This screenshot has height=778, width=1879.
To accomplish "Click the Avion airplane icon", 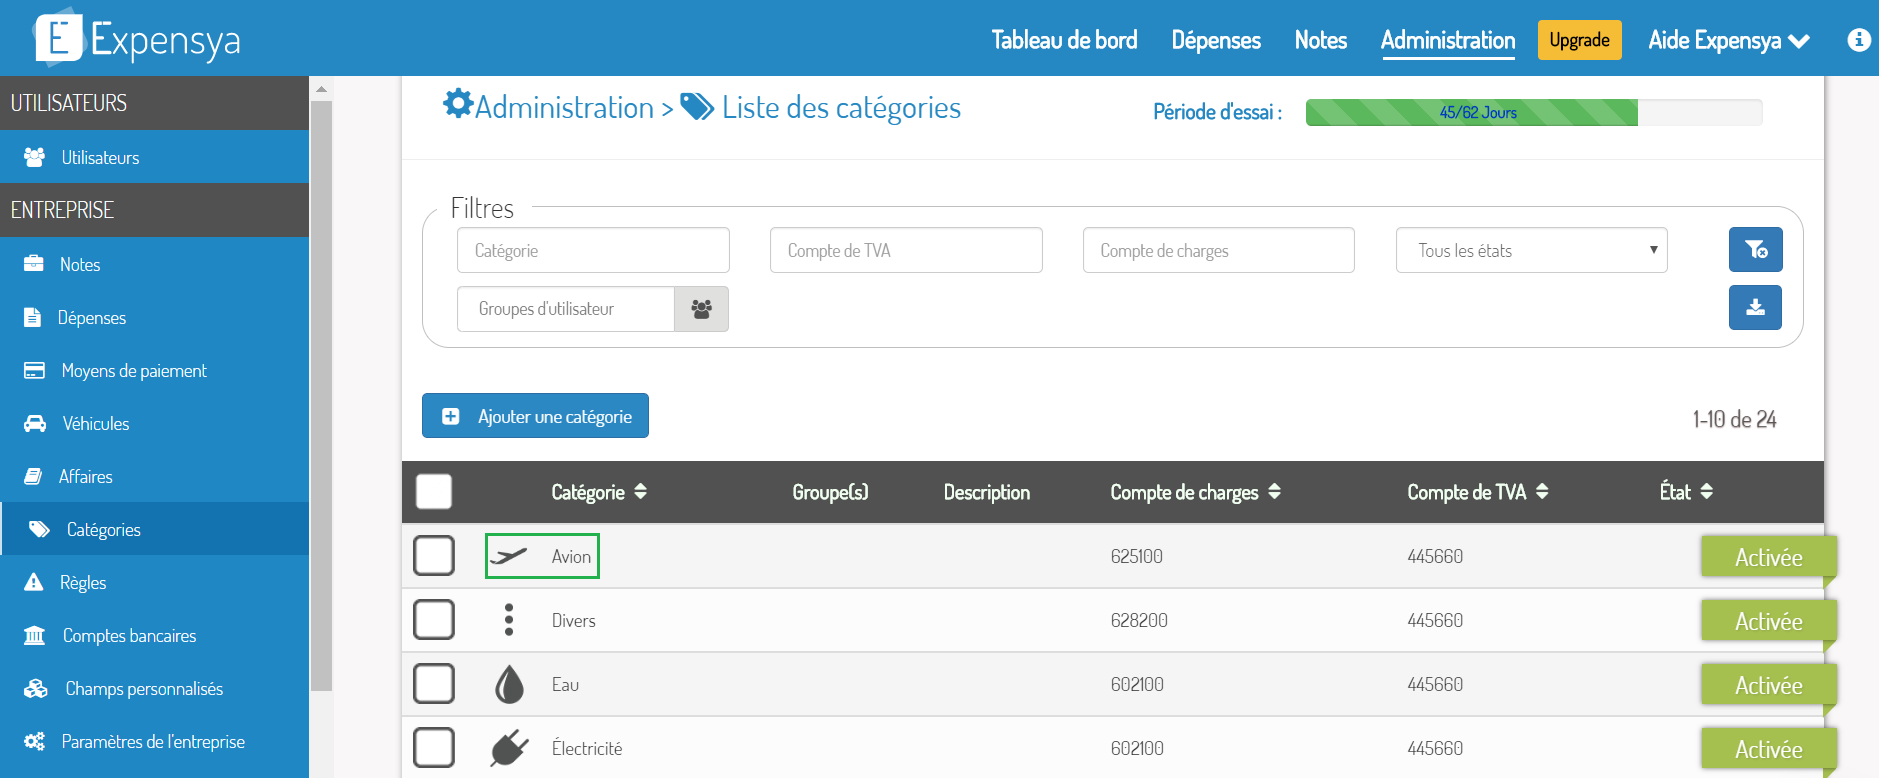I will [x=508, y=556].
